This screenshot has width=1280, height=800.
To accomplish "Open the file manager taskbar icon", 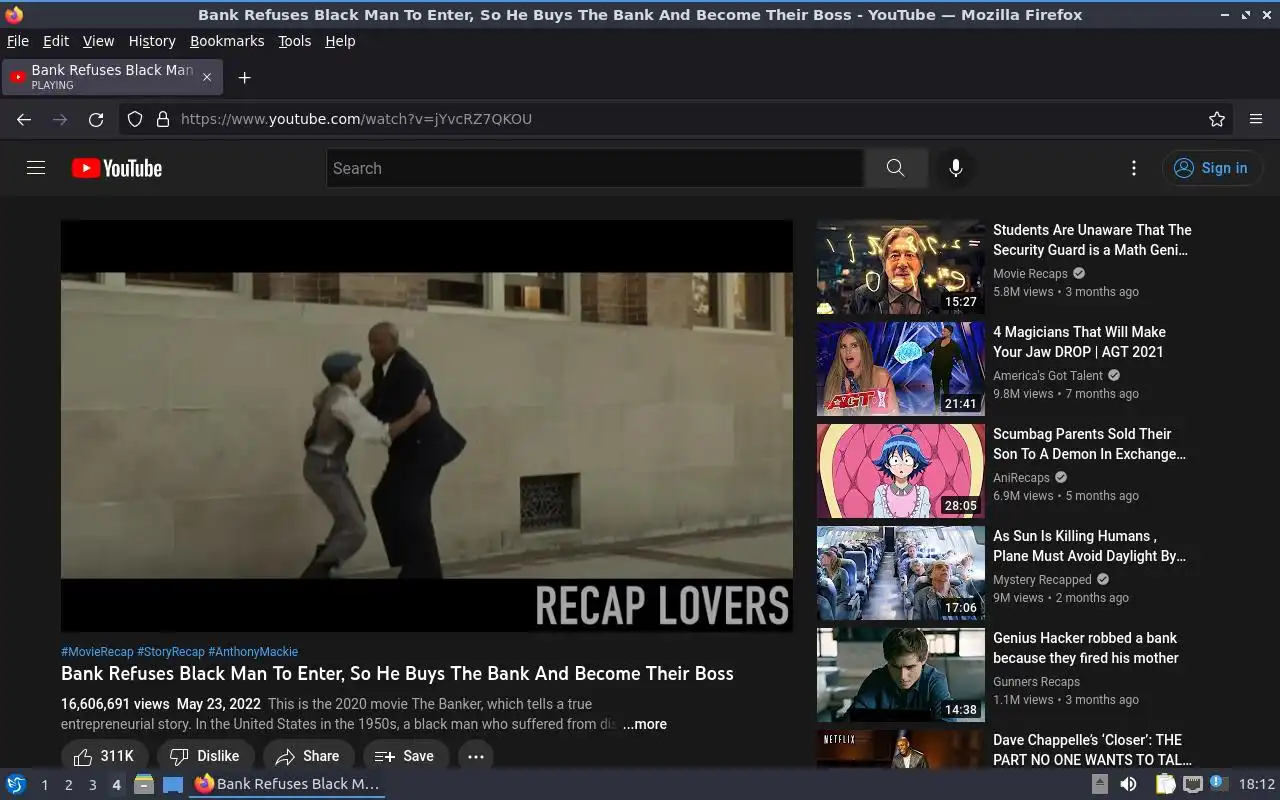I will click(144, 784).
